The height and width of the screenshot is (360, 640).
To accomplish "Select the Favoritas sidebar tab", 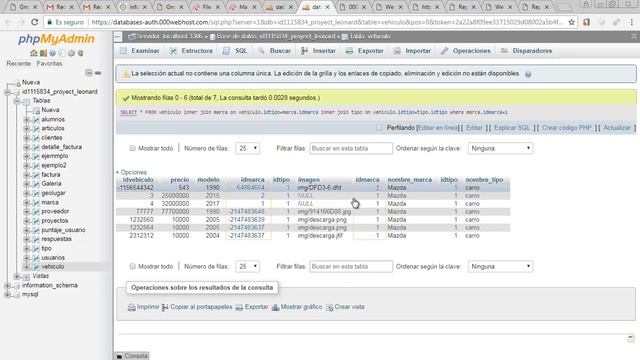I will tap(49, 64).
